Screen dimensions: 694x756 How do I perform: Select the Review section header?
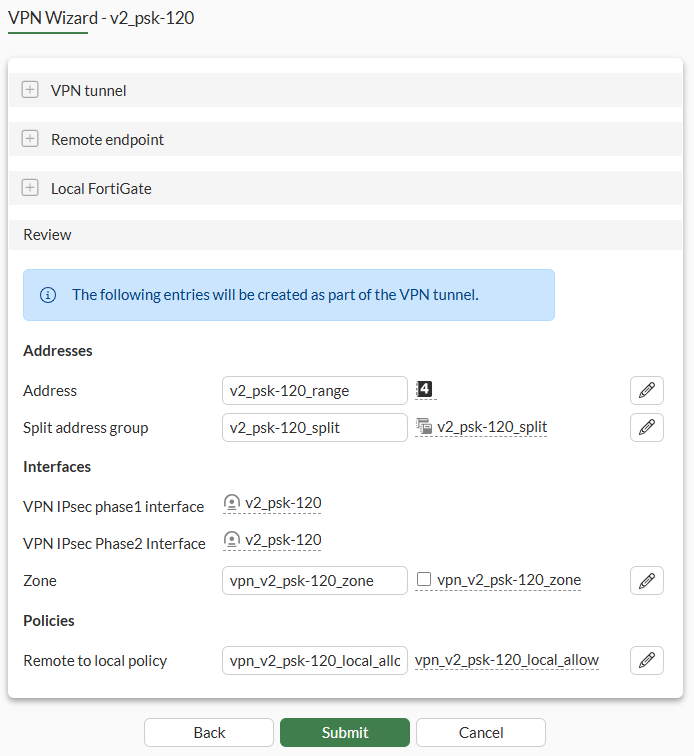pos(48,235)
